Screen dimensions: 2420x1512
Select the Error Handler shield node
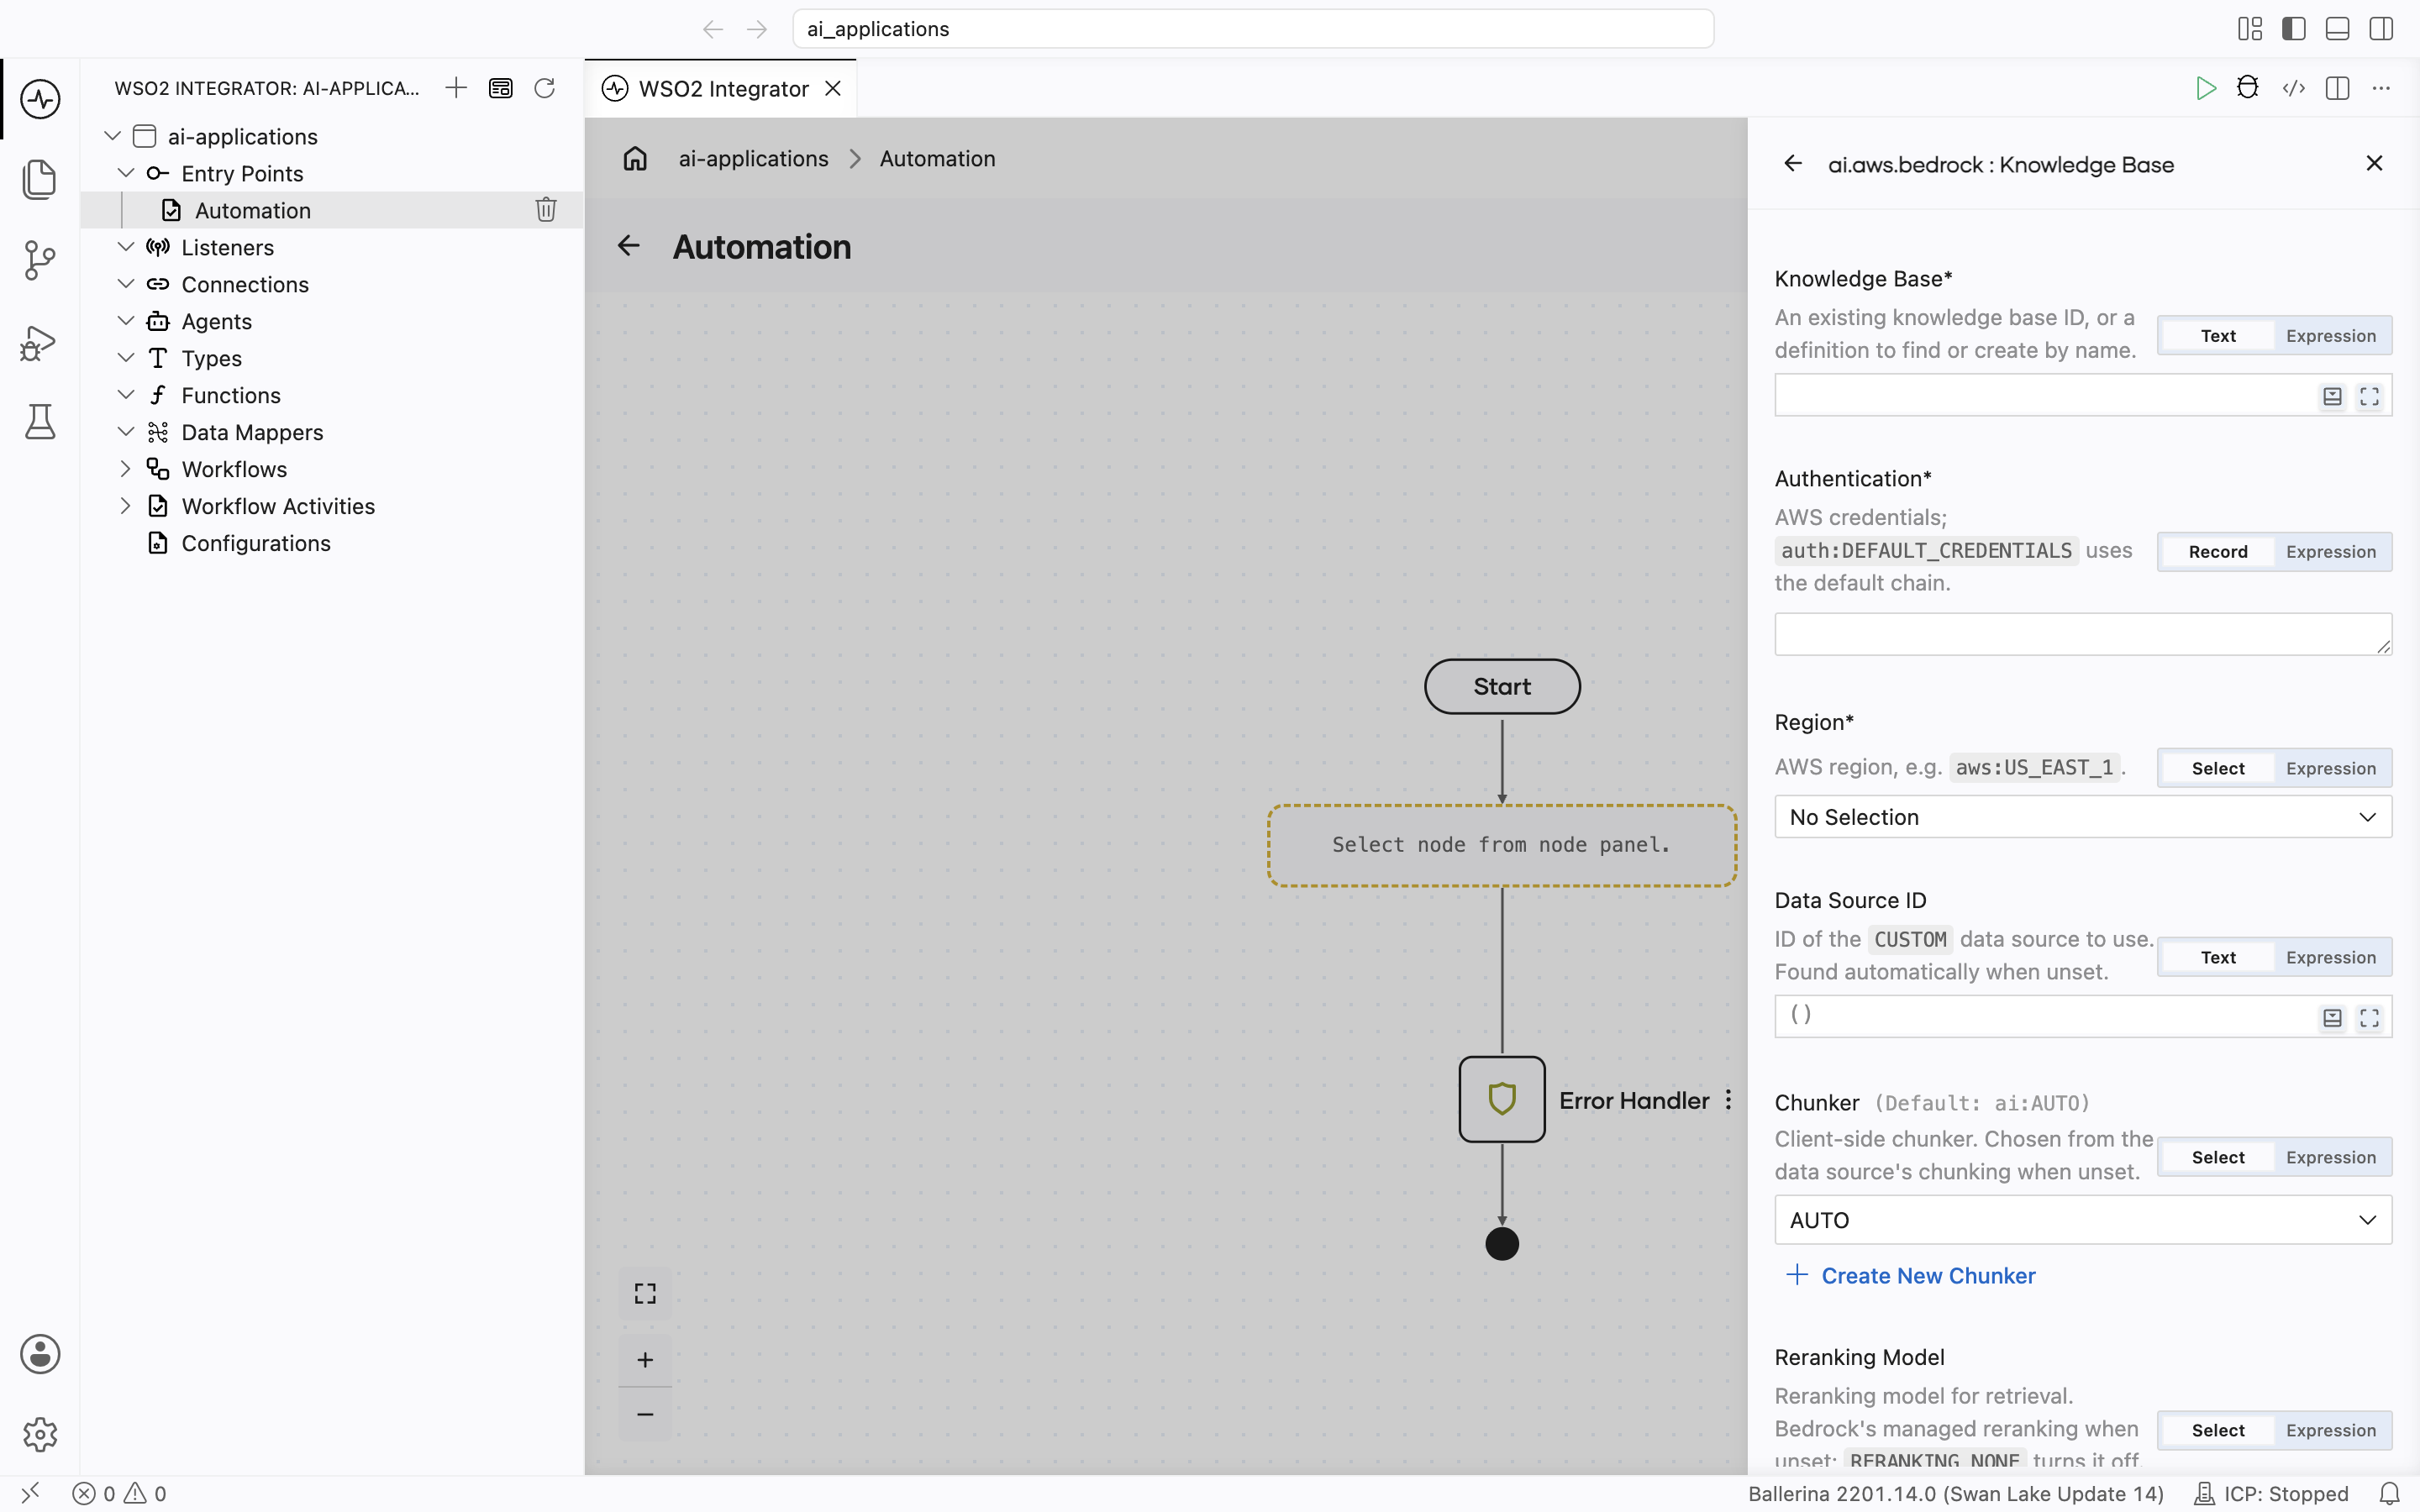(1502, 1099)
